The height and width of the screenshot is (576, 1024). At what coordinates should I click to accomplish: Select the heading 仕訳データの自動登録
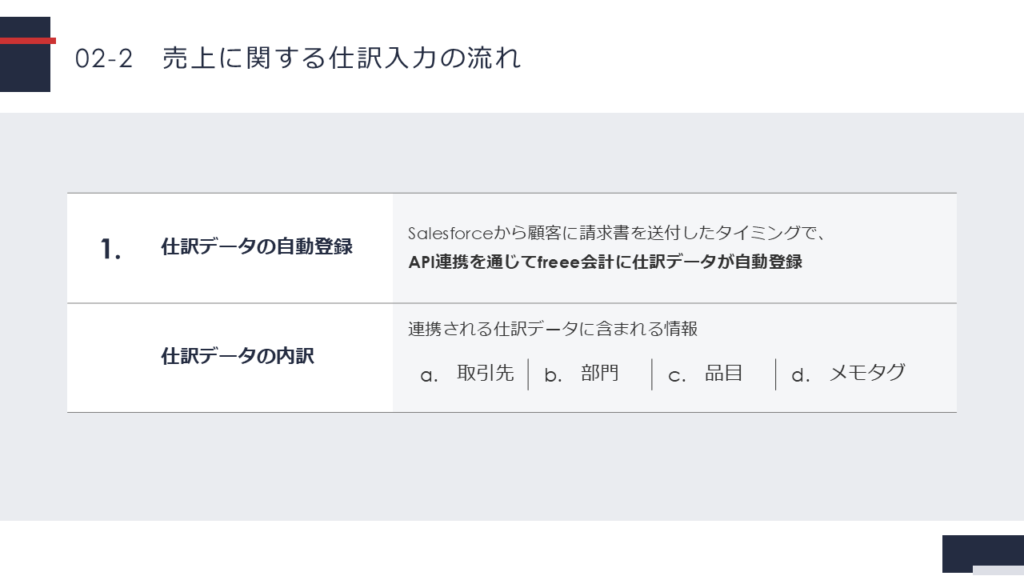tap(257, 247)
